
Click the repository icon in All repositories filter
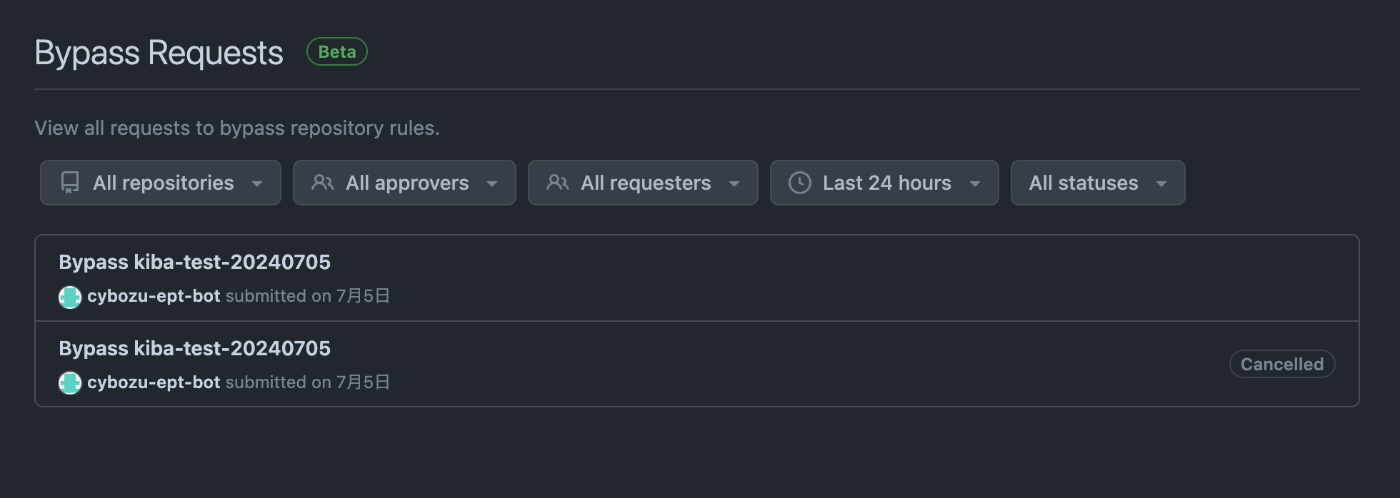coord(70,183)
